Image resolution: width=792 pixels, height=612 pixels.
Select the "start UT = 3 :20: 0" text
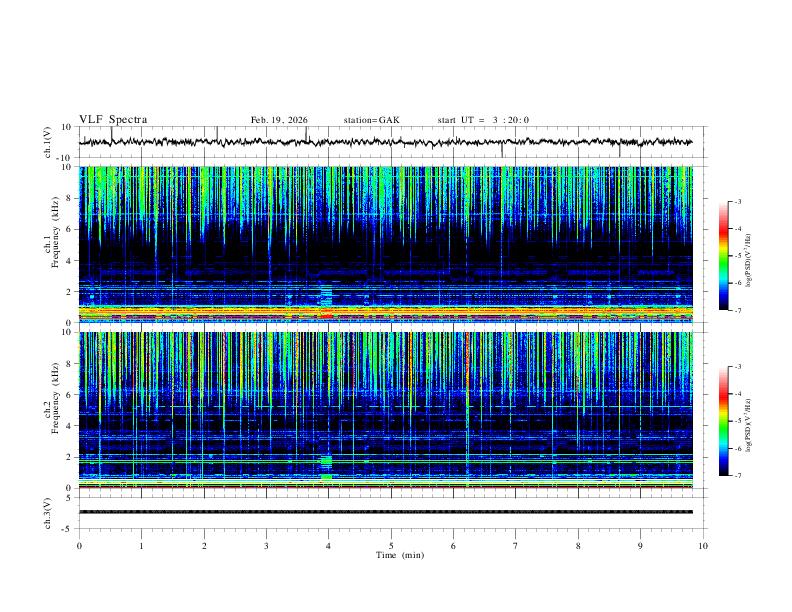pos(483,120)
